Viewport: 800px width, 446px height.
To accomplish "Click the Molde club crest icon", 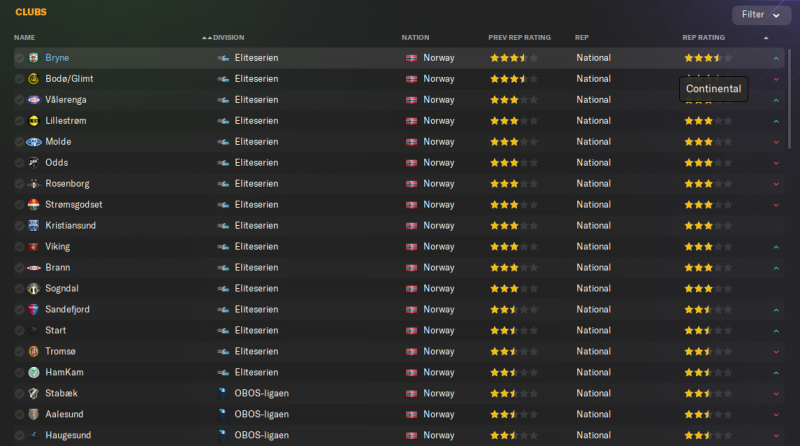I will click(34, 142).
